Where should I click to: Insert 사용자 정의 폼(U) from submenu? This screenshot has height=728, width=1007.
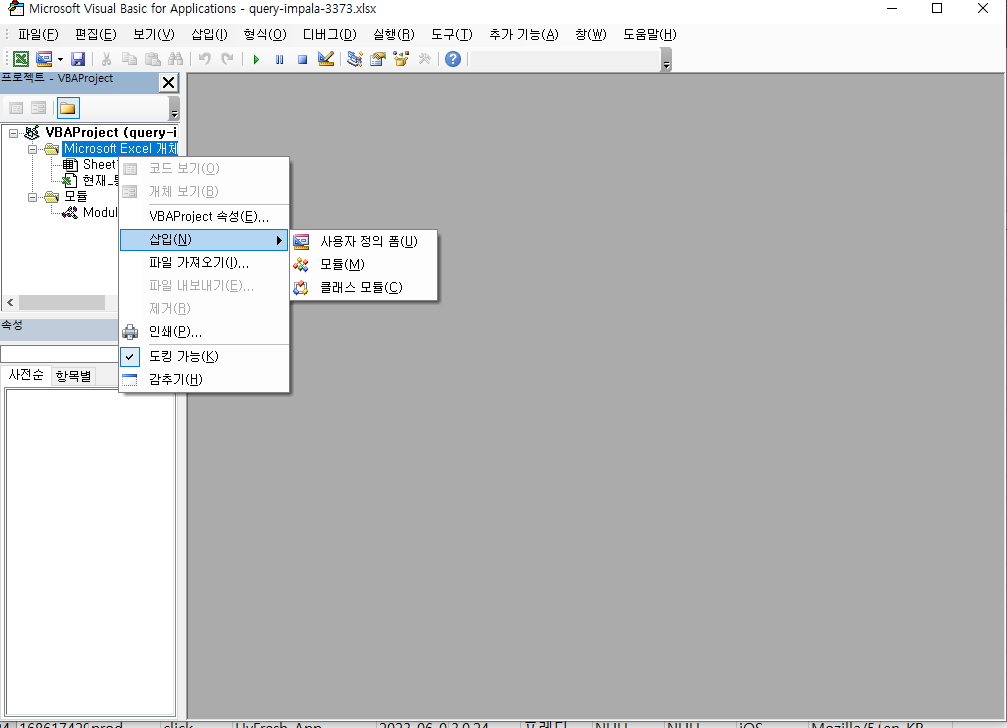tap(363, 241)
